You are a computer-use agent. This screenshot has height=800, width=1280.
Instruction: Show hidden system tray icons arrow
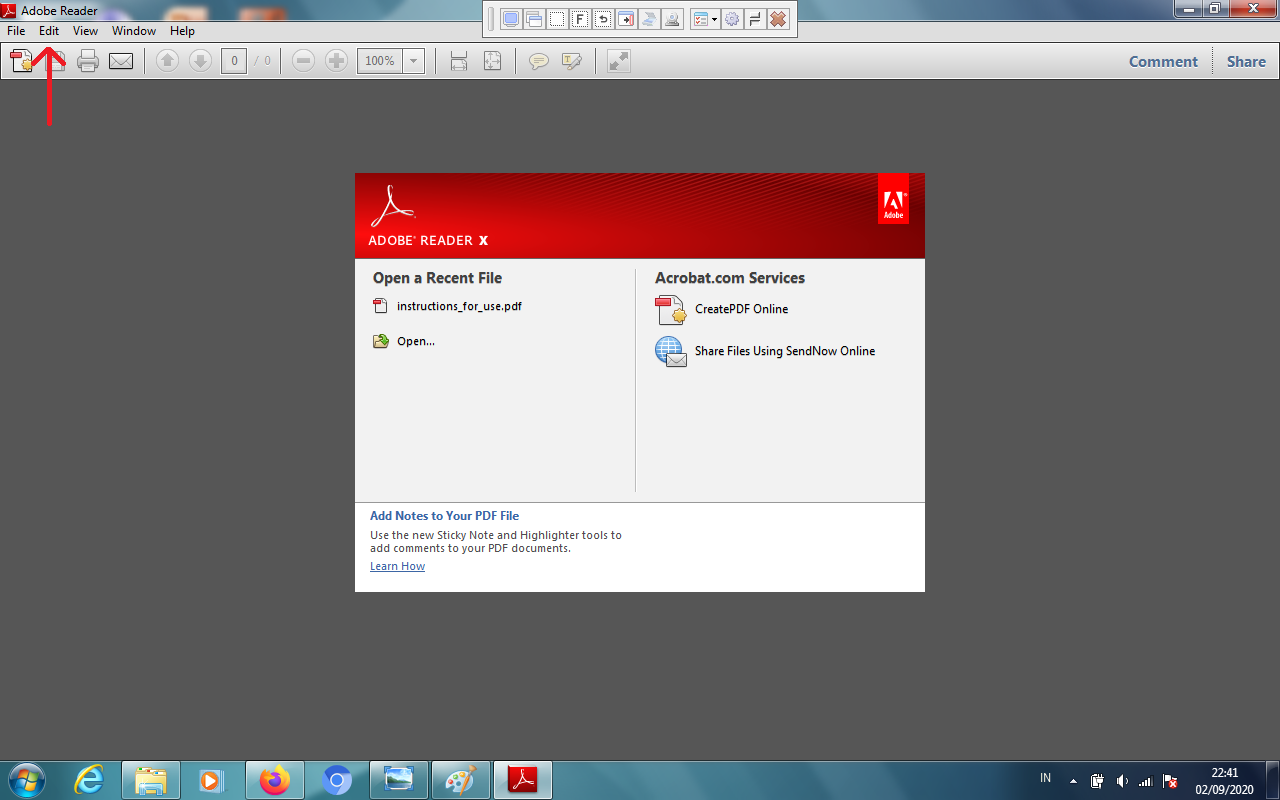[1073, 781]
